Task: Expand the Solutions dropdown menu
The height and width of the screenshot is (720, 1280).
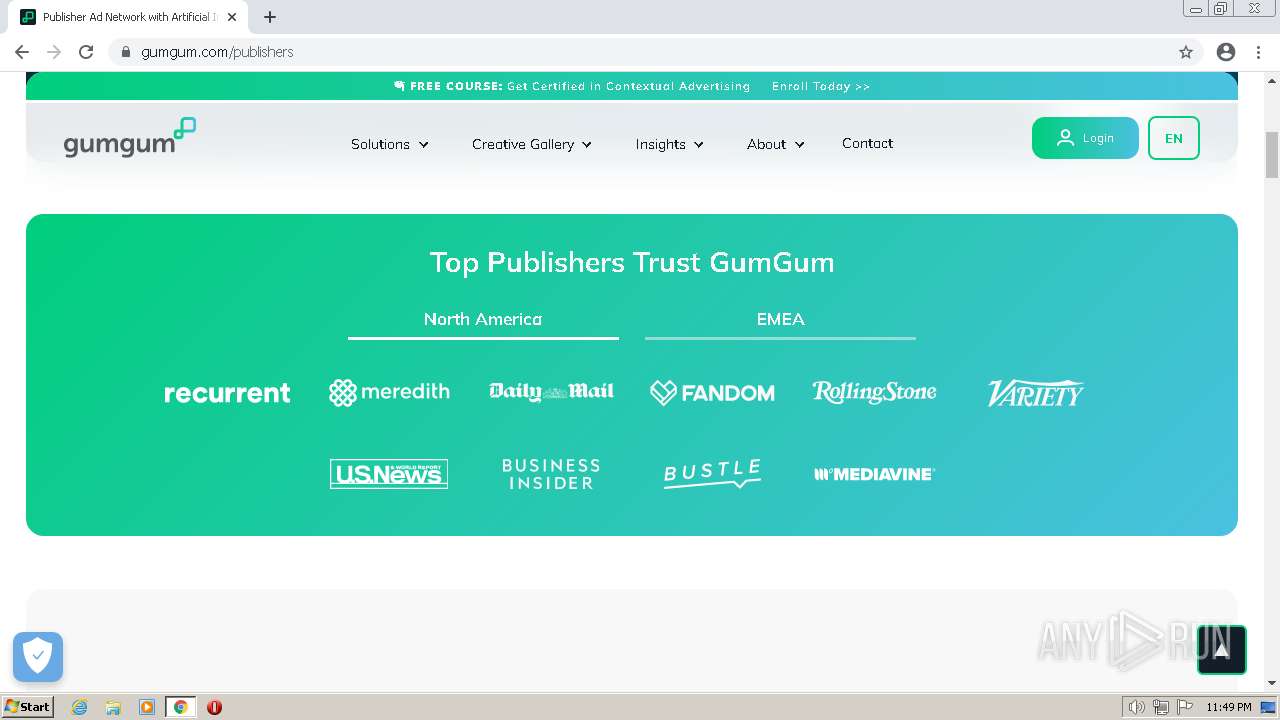Action: tap(390, 144)
